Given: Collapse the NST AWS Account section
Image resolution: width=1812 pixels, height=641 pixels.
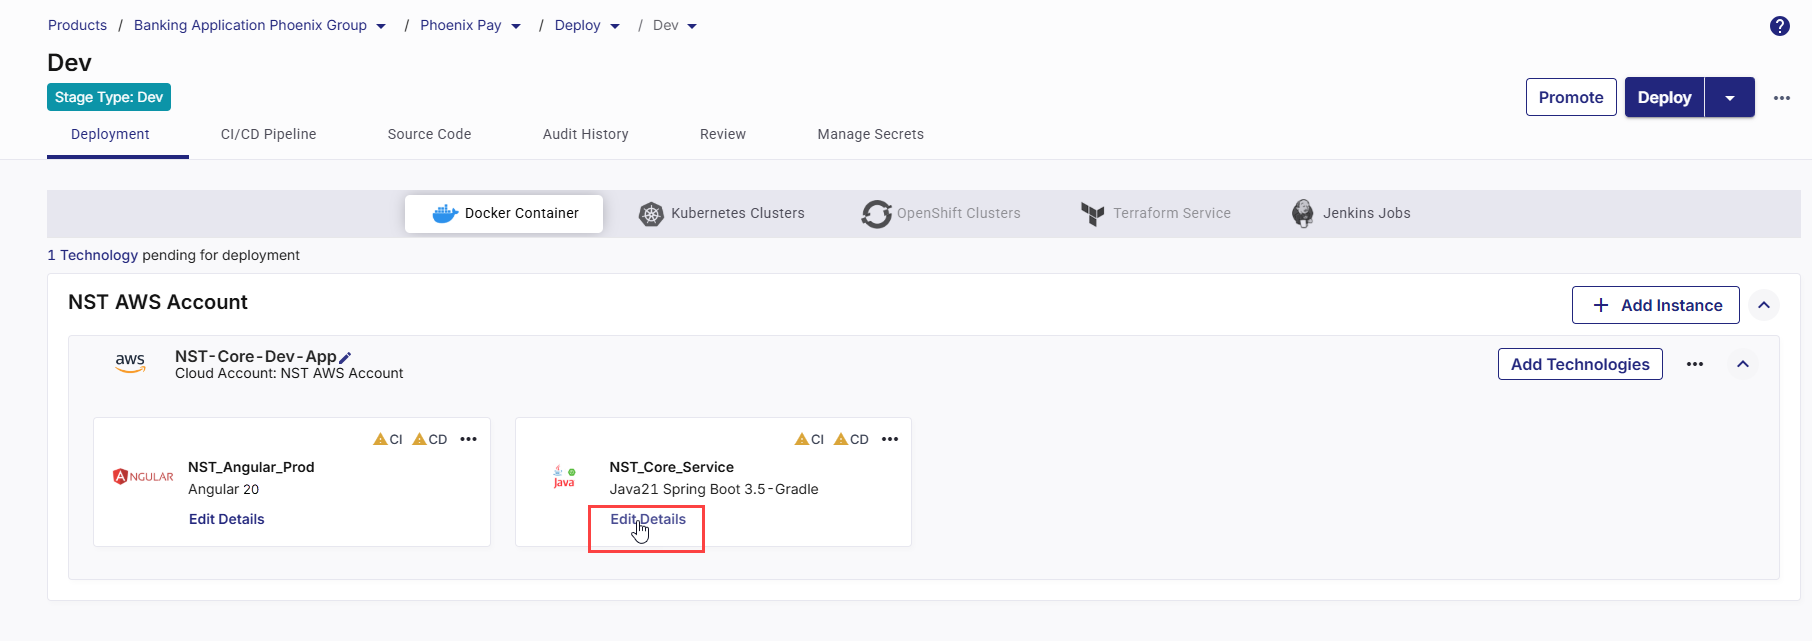Looking at the screenshot, I should pos(1764,305).
